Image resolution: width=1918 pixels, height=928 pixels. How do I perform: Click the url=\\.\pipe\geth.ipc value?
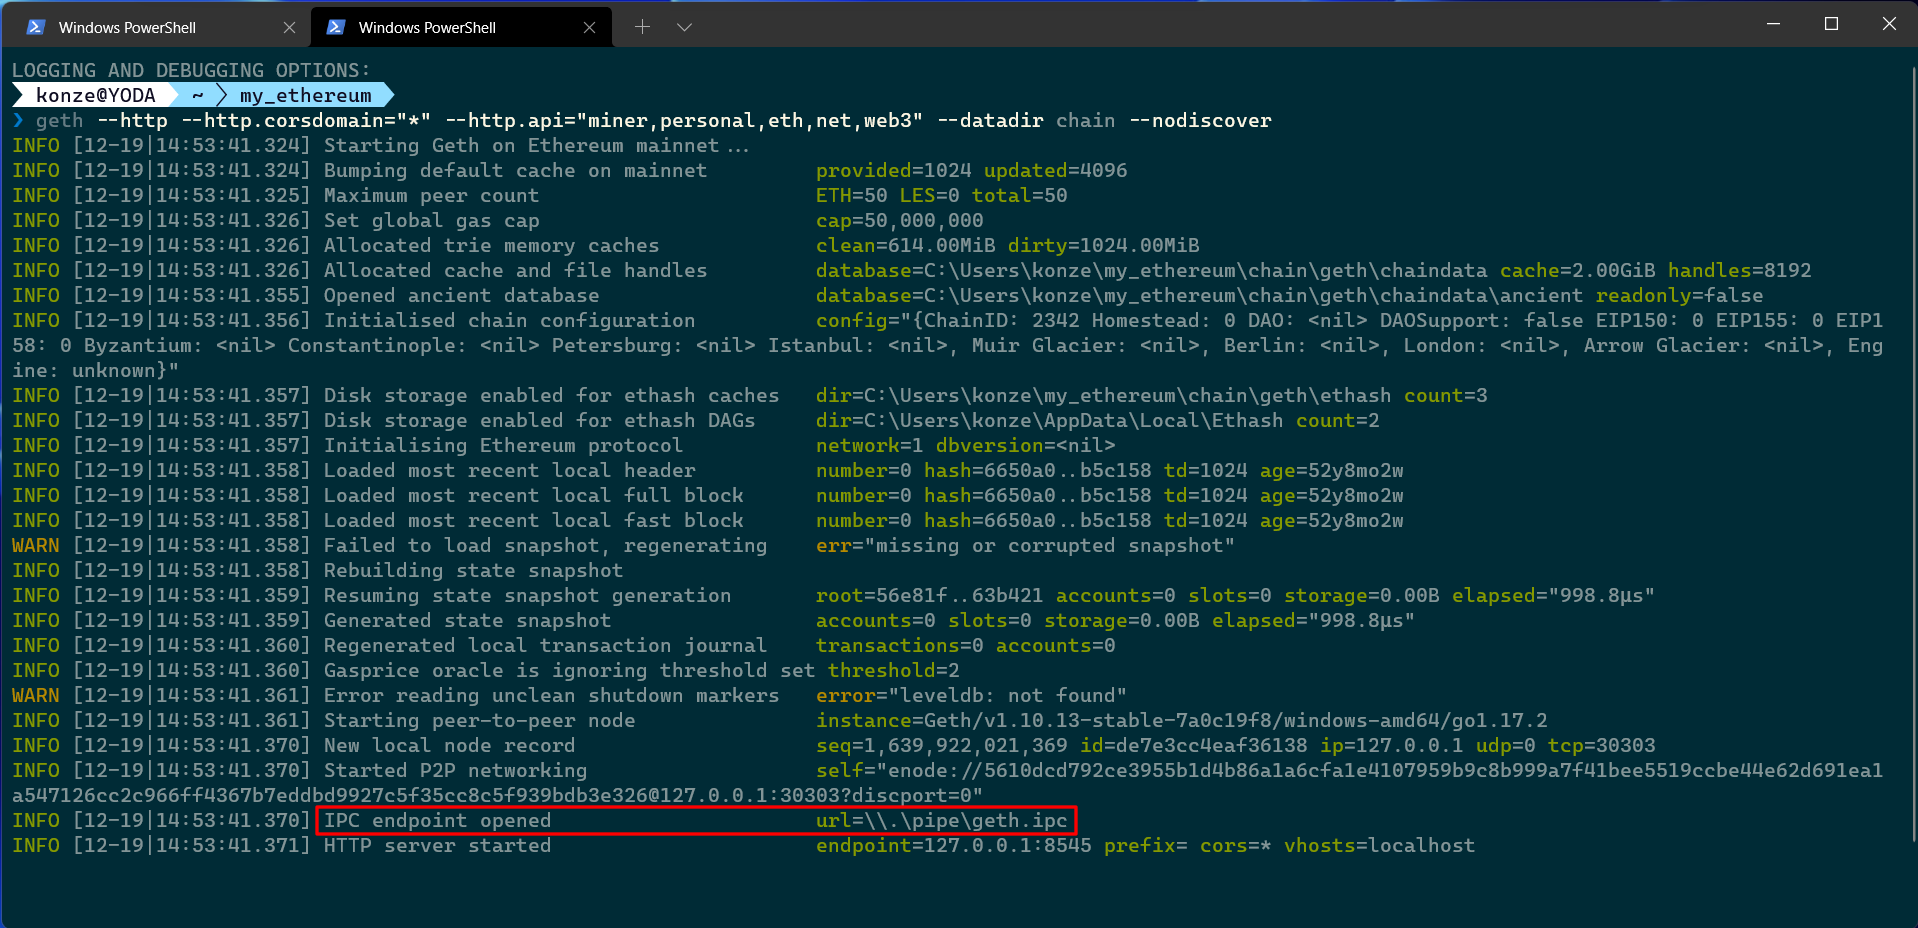941,820
